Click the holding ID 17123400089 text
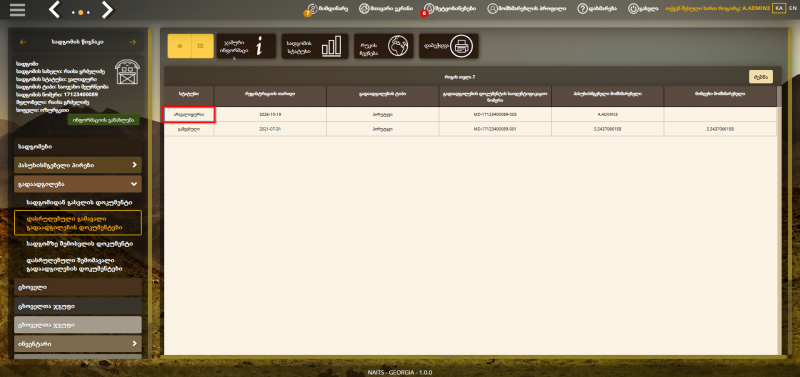This screenshot has width=800, height=377. pos(81,94)
